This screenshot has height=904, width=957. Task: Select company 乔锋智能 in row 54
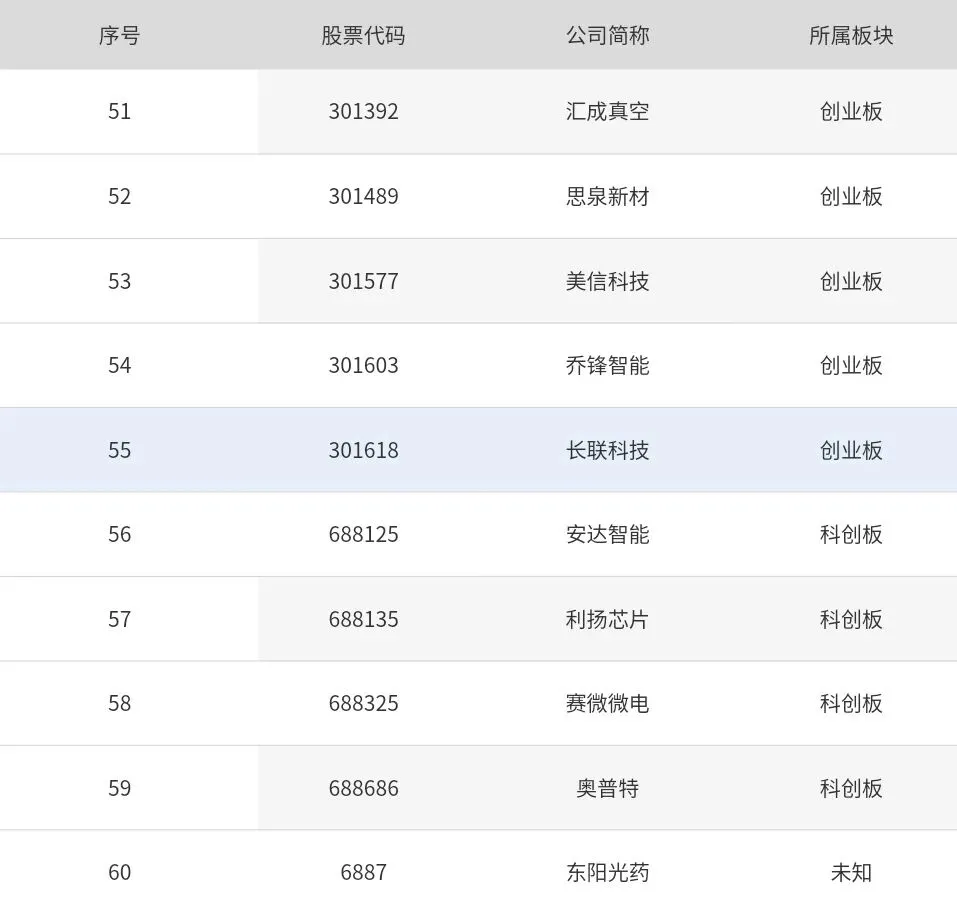coord(607,365)
